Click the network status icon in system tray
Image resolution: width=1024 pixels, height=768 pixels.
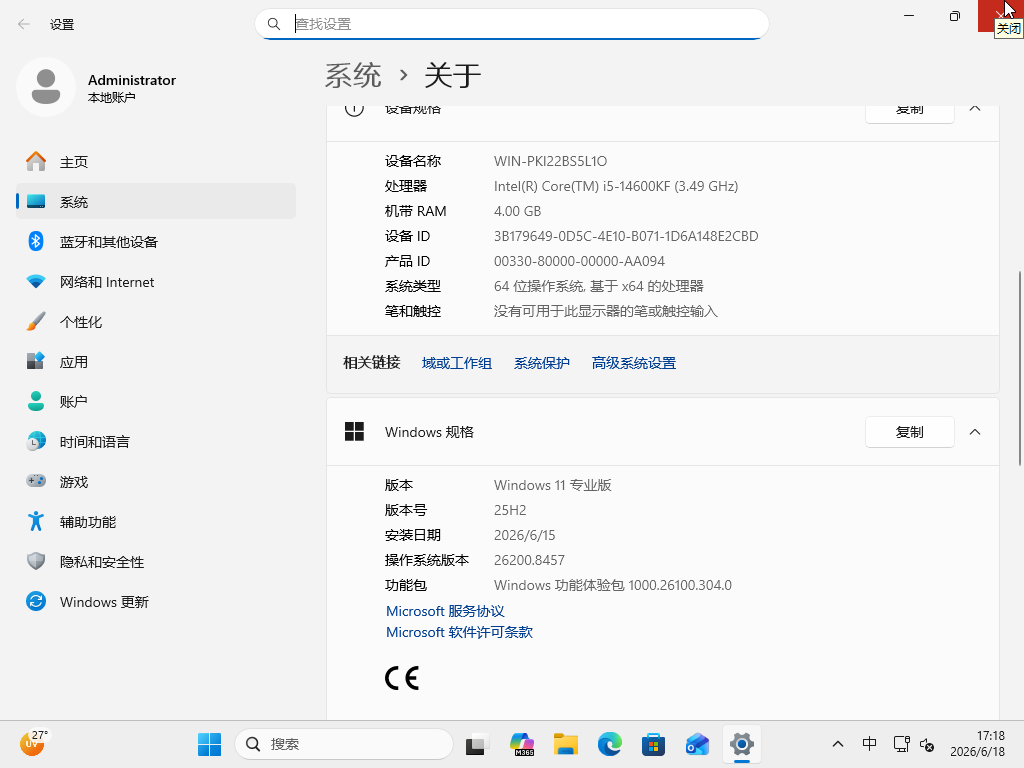(x=902, y=744)
